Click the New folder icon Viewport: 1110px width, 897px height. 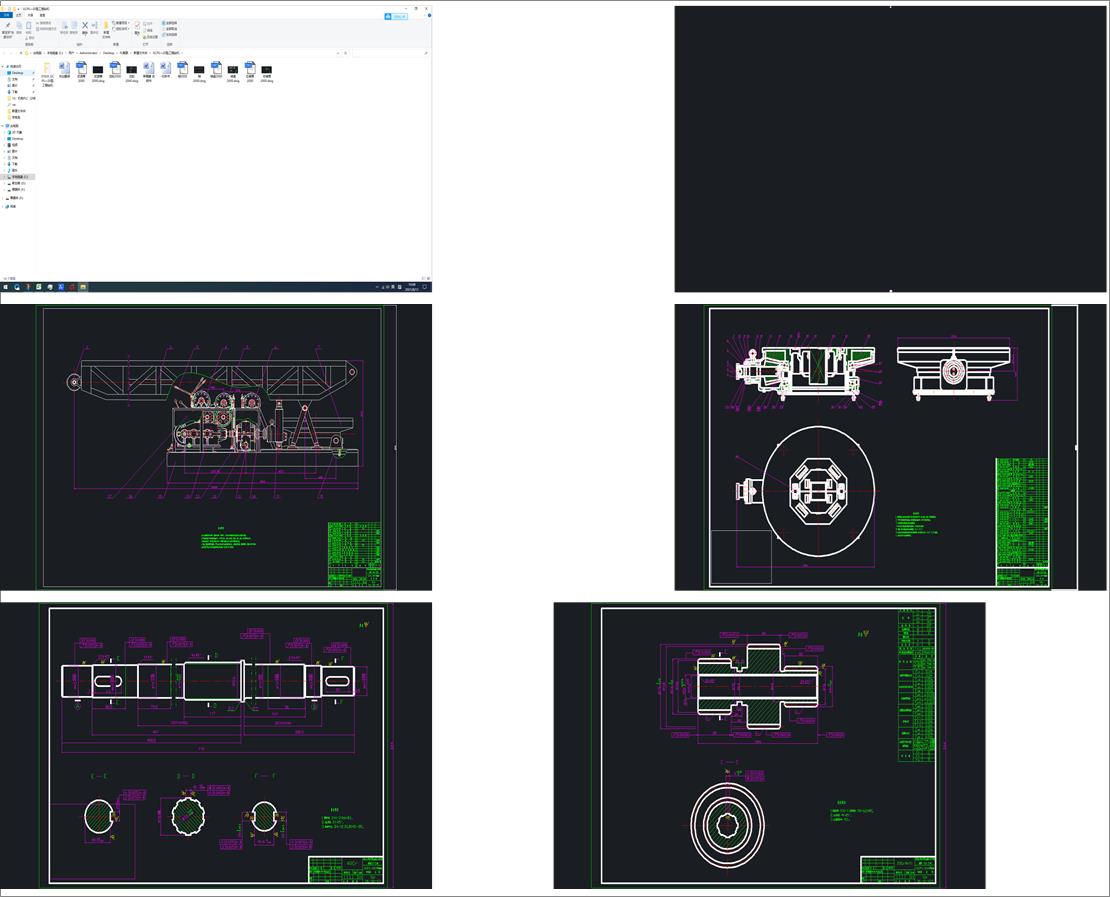(x=106, y=26)
